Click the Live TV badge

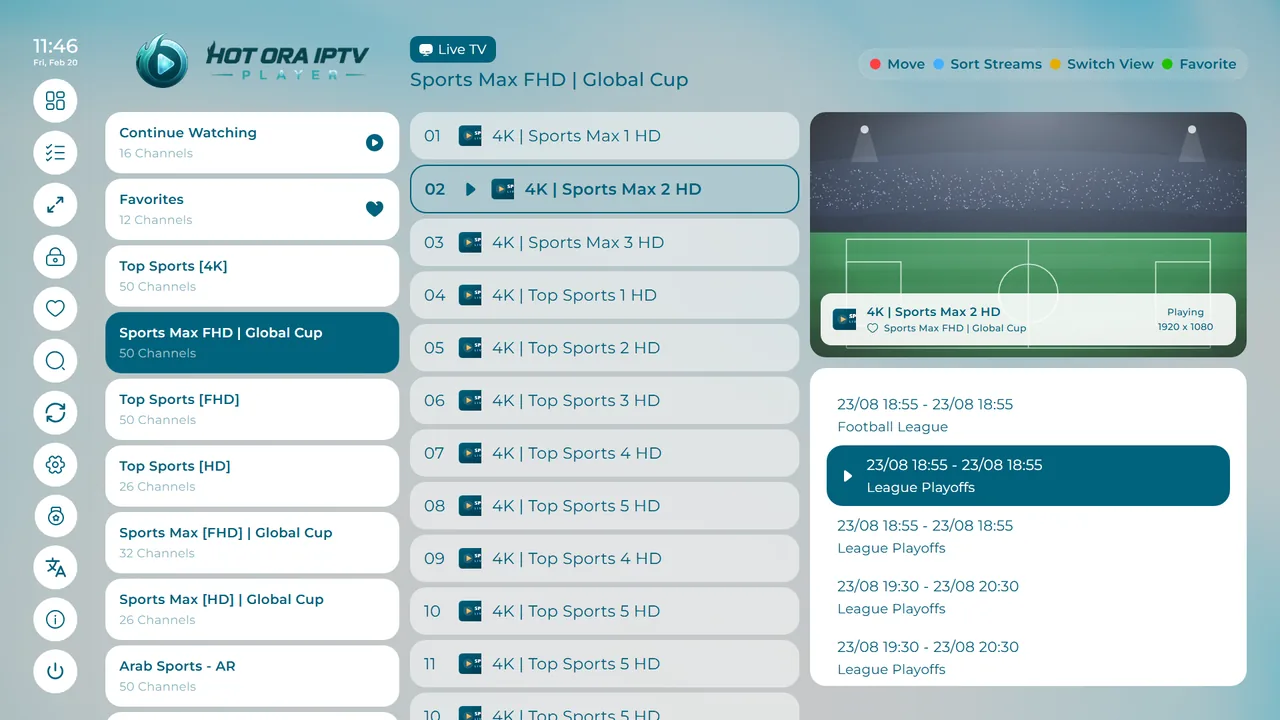pos(453,50)
